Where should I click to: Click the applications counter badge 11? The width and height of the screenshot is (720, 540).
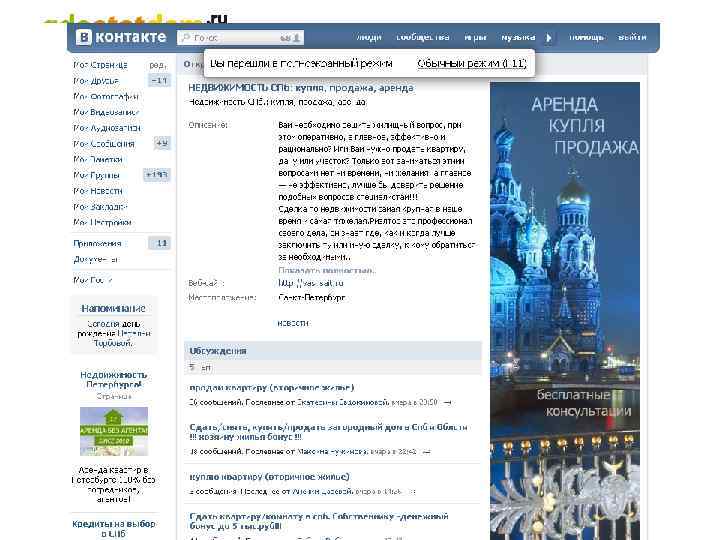tap(160, 243)
